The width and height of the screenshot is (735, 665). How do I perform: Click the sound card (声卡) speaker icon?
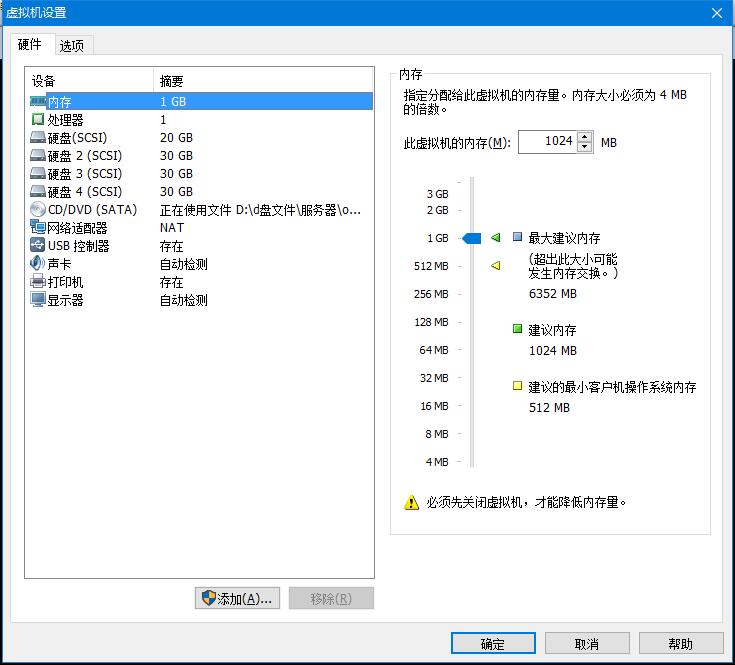click(38, 263)
